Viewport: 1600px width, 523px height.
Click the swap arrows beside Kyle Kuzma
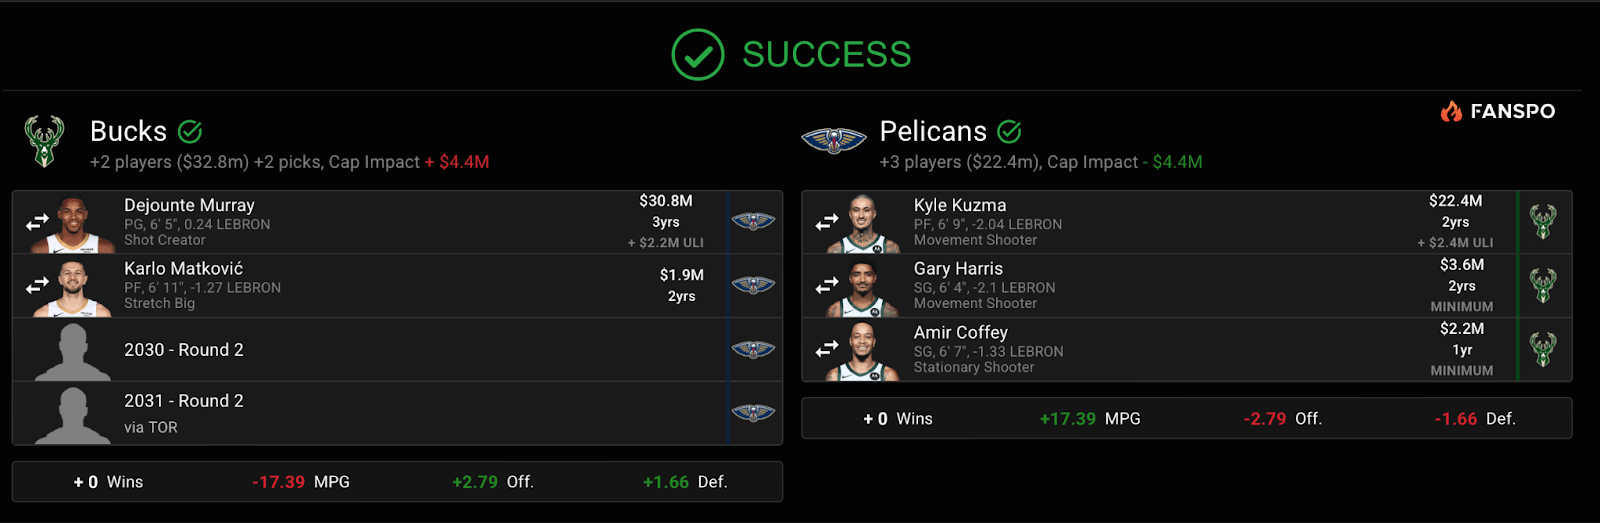(x=827, y=222)
